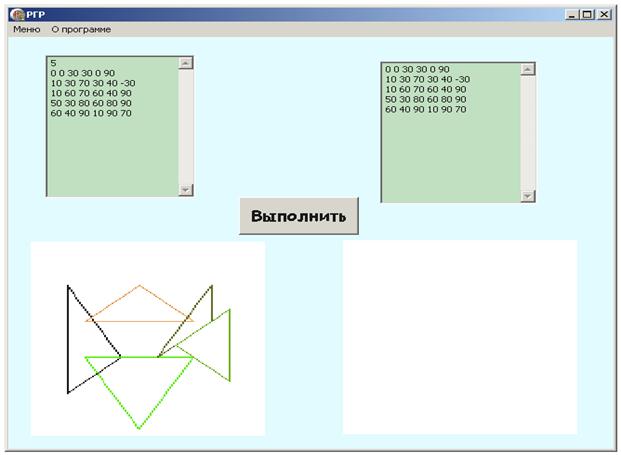Close the РГР window
The height and width of the screenshot is (455, 621).
604,15
